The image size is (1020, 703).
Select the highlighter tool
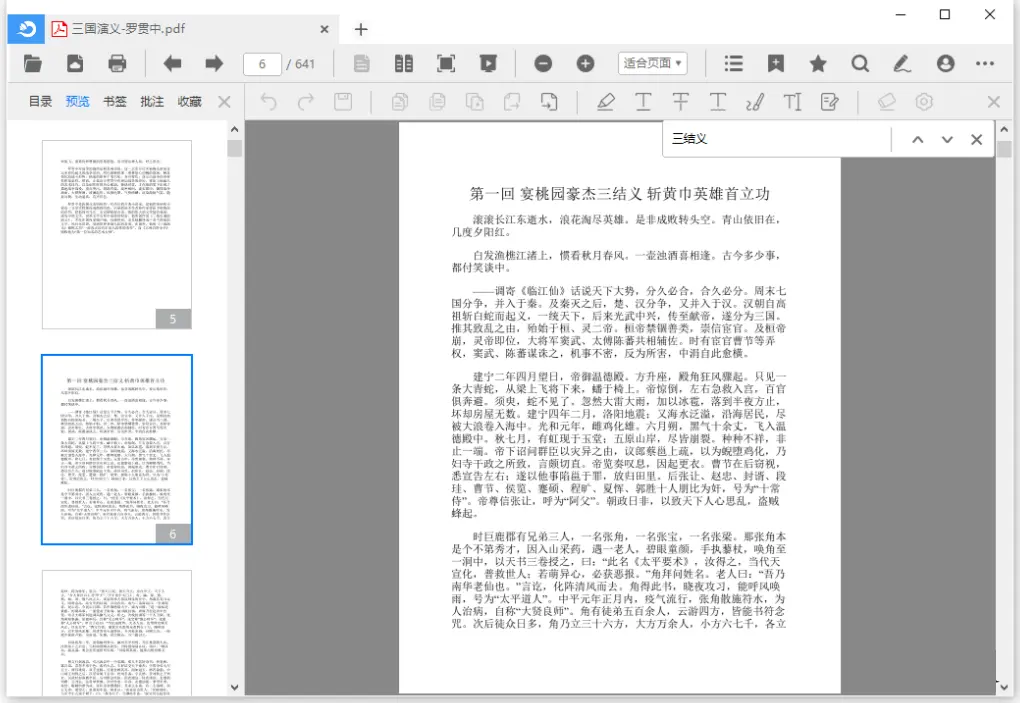(606, 101)
